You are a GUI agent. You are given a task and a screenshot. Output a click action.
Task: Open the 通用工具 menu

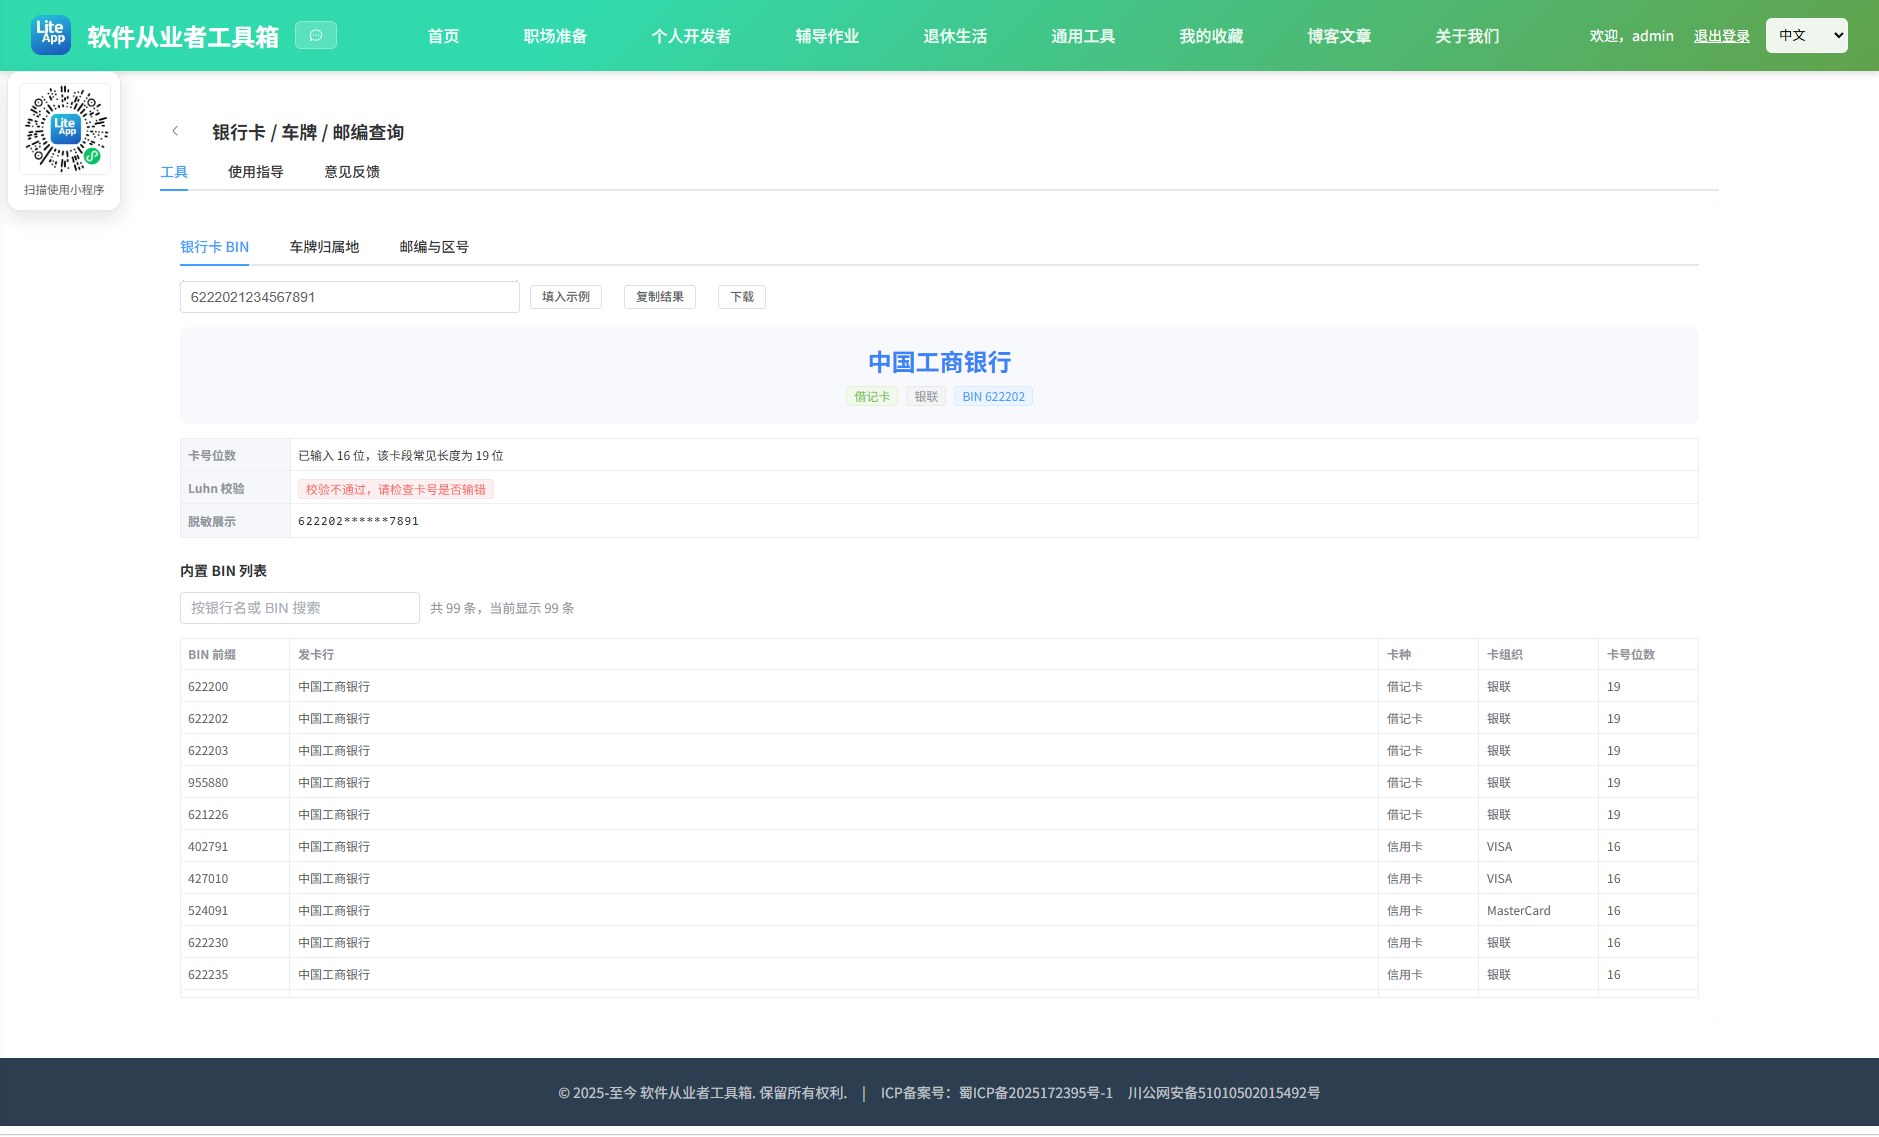[1083, 36]
